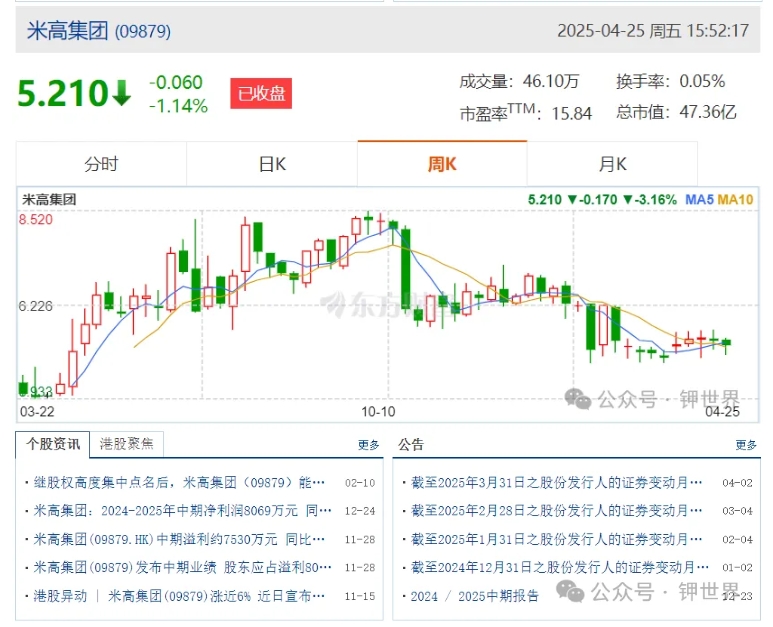Open the 港股聚焦 news tab
The width and height of the screenshot is (773, 627).
127,444
